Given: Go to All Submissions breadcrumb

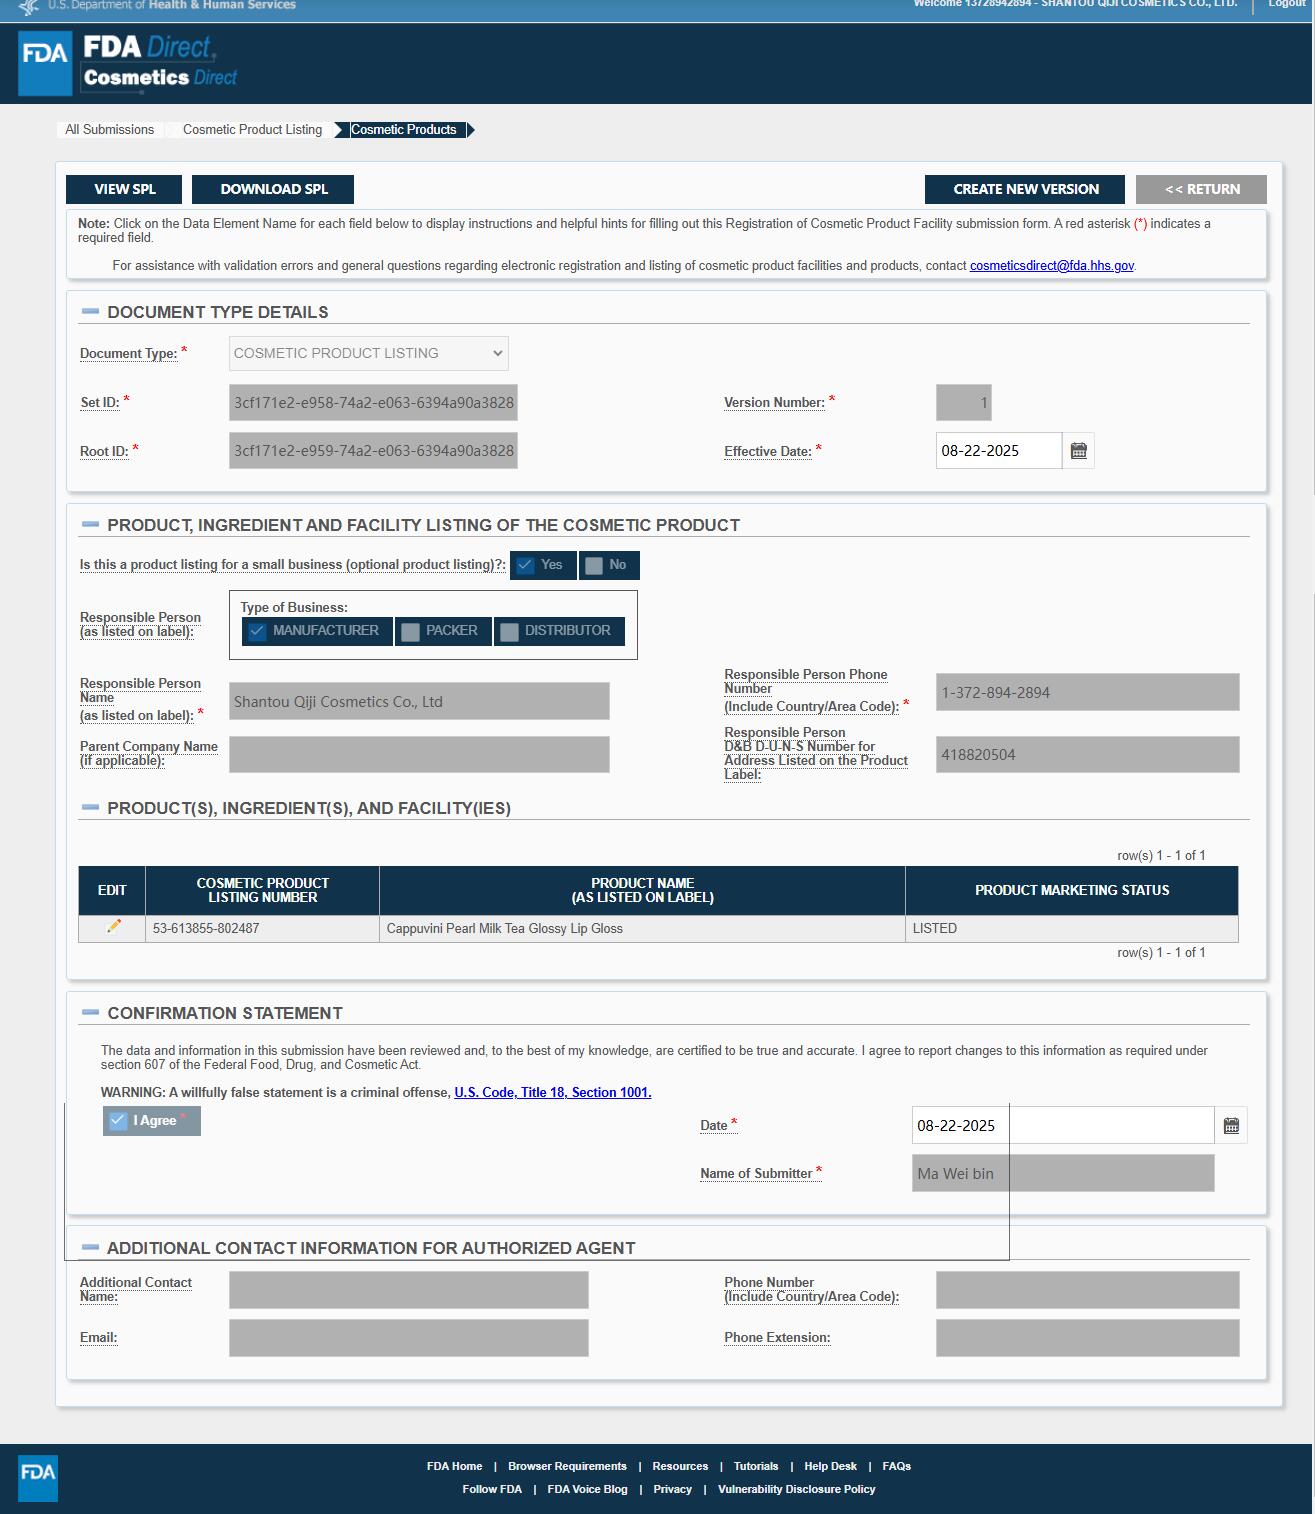Looking at the screenshot, I should point(109,130).
